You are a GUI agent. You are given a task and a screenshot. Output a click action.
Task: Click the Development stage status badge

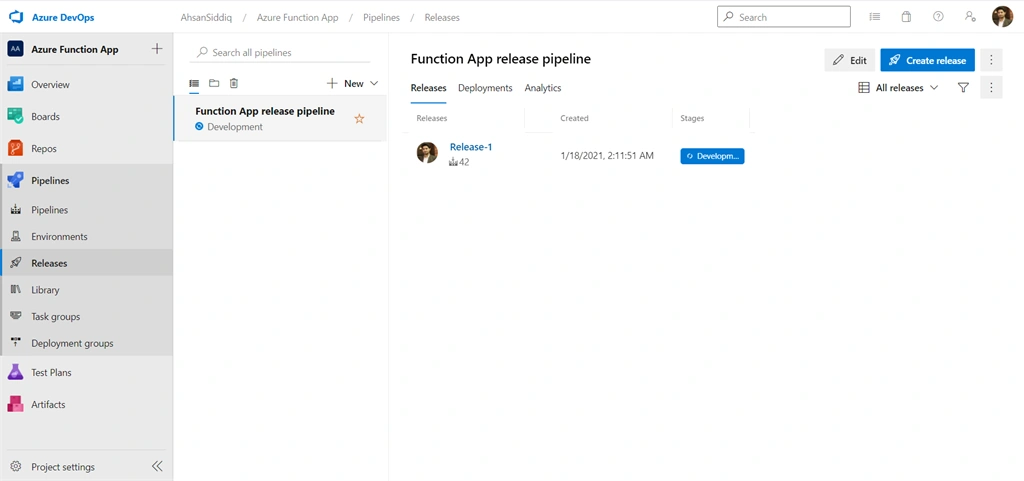coord(712,156)
